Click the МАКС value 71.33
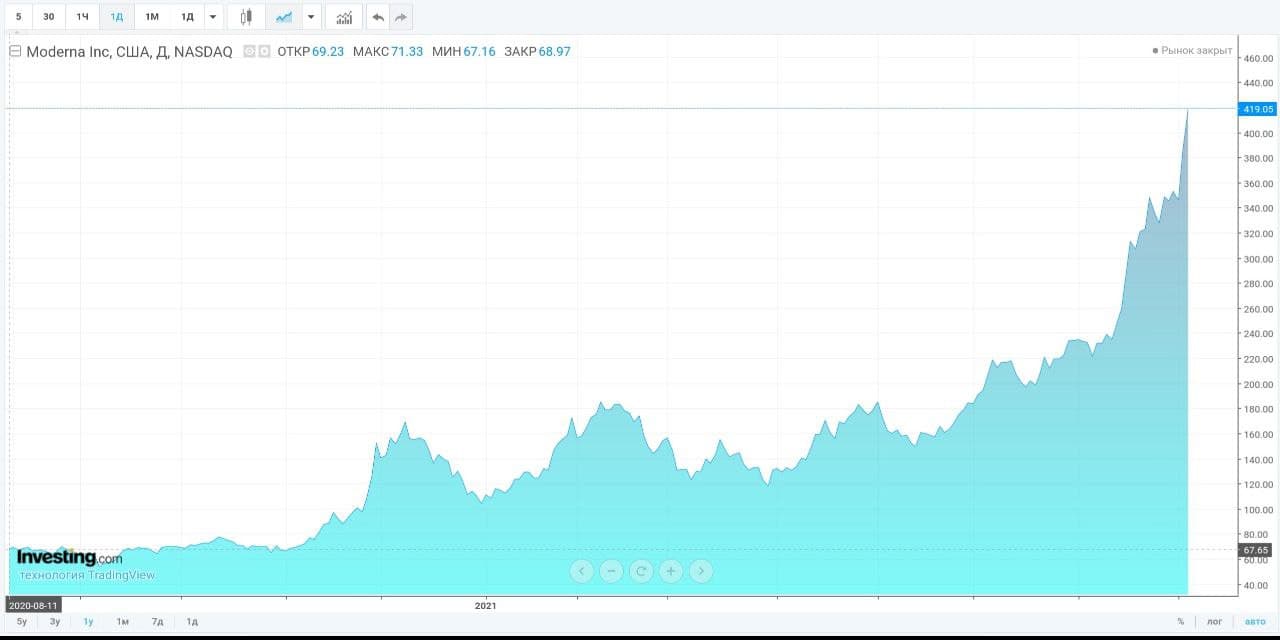The image size is (1280, 640). pos(407,51)
